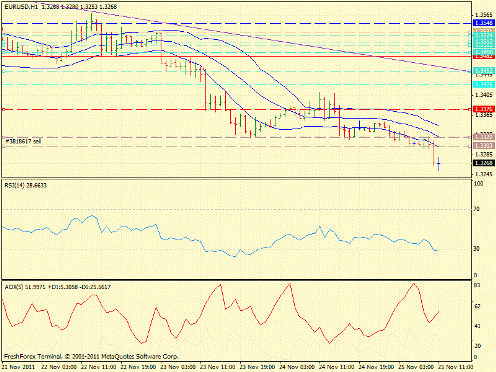This screenshot has height=372, width=496.
Task: Click the ADX scale value 41
Action: pos(477,326)
